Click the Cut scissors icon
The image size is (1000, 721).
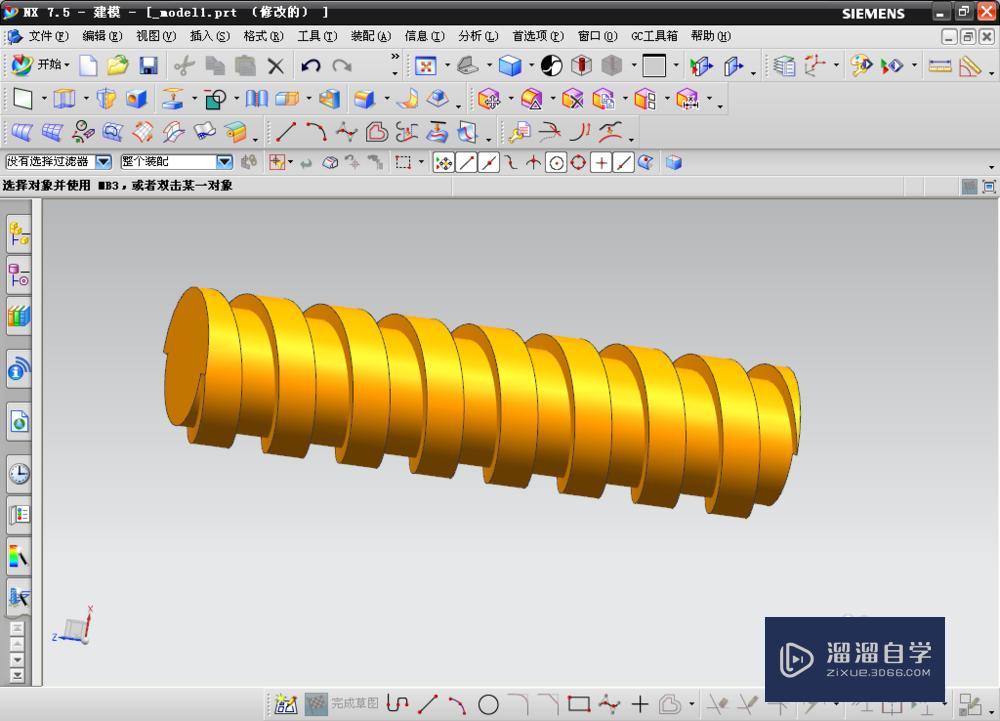[x=185, y=65]
